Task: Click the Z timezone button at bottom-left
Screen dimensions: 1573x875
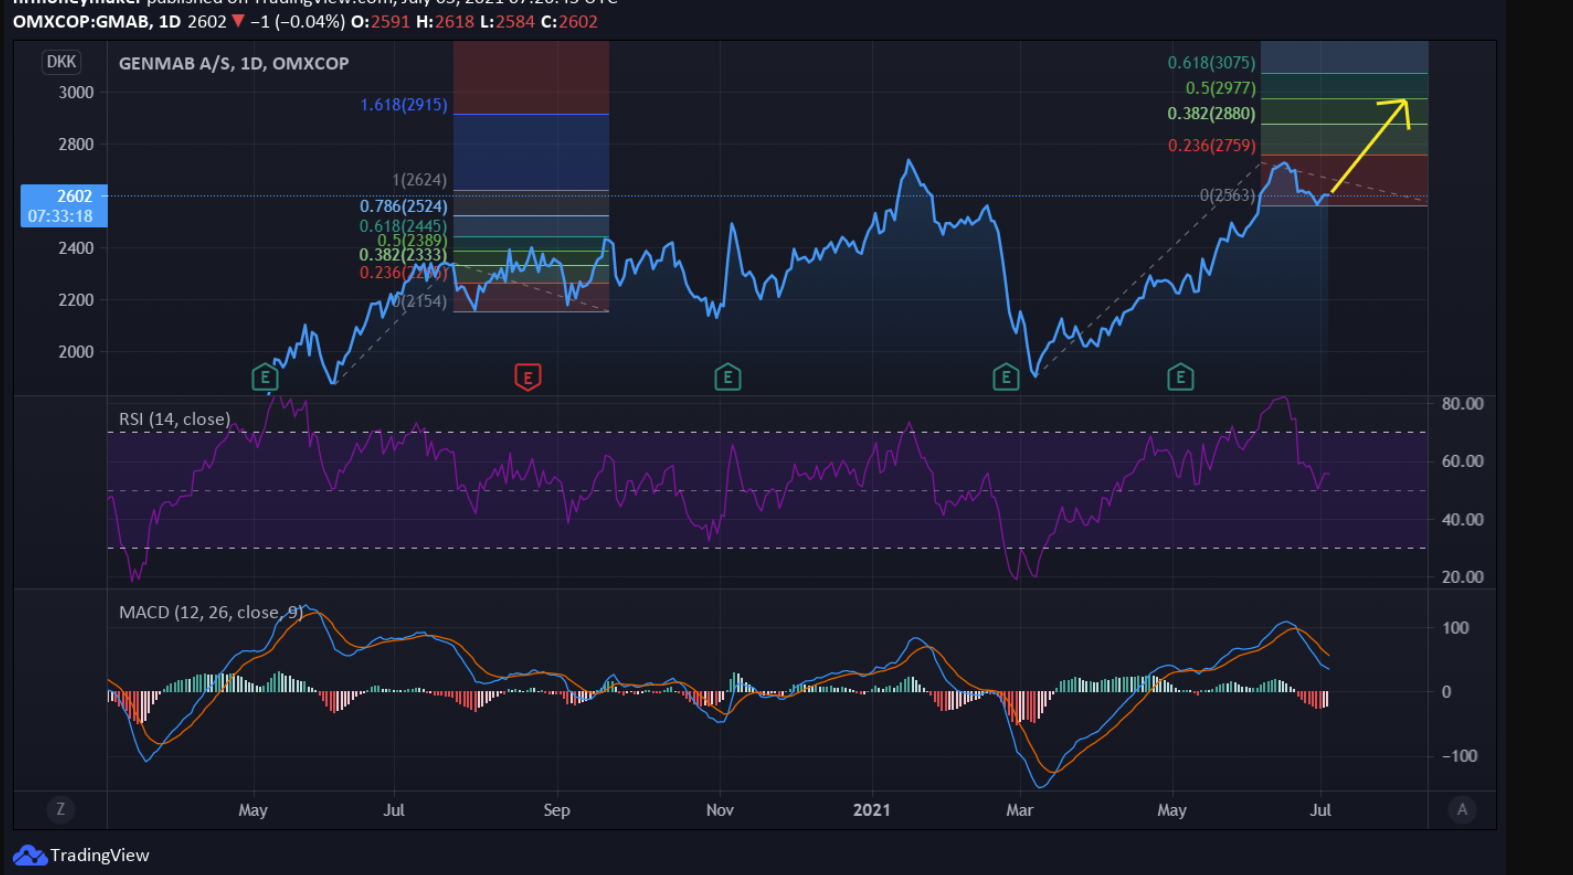Action: tap(60, 809)
